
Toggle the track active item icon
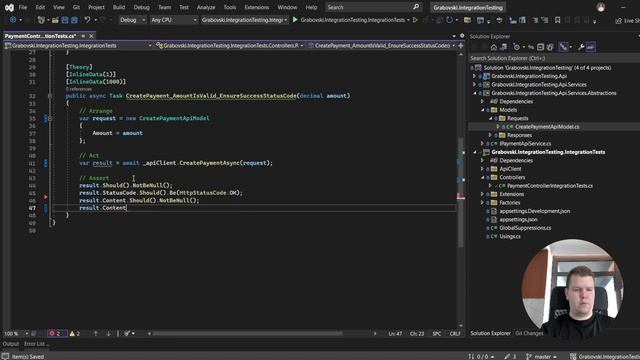coord(564,47)
